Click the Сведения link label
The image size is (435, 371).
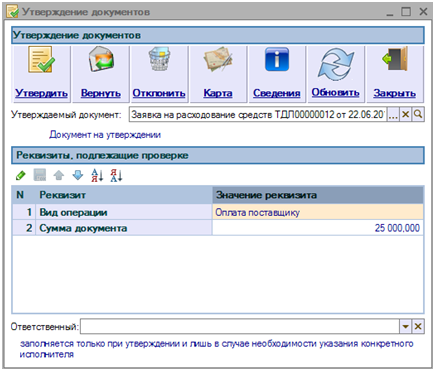(277, 93)
